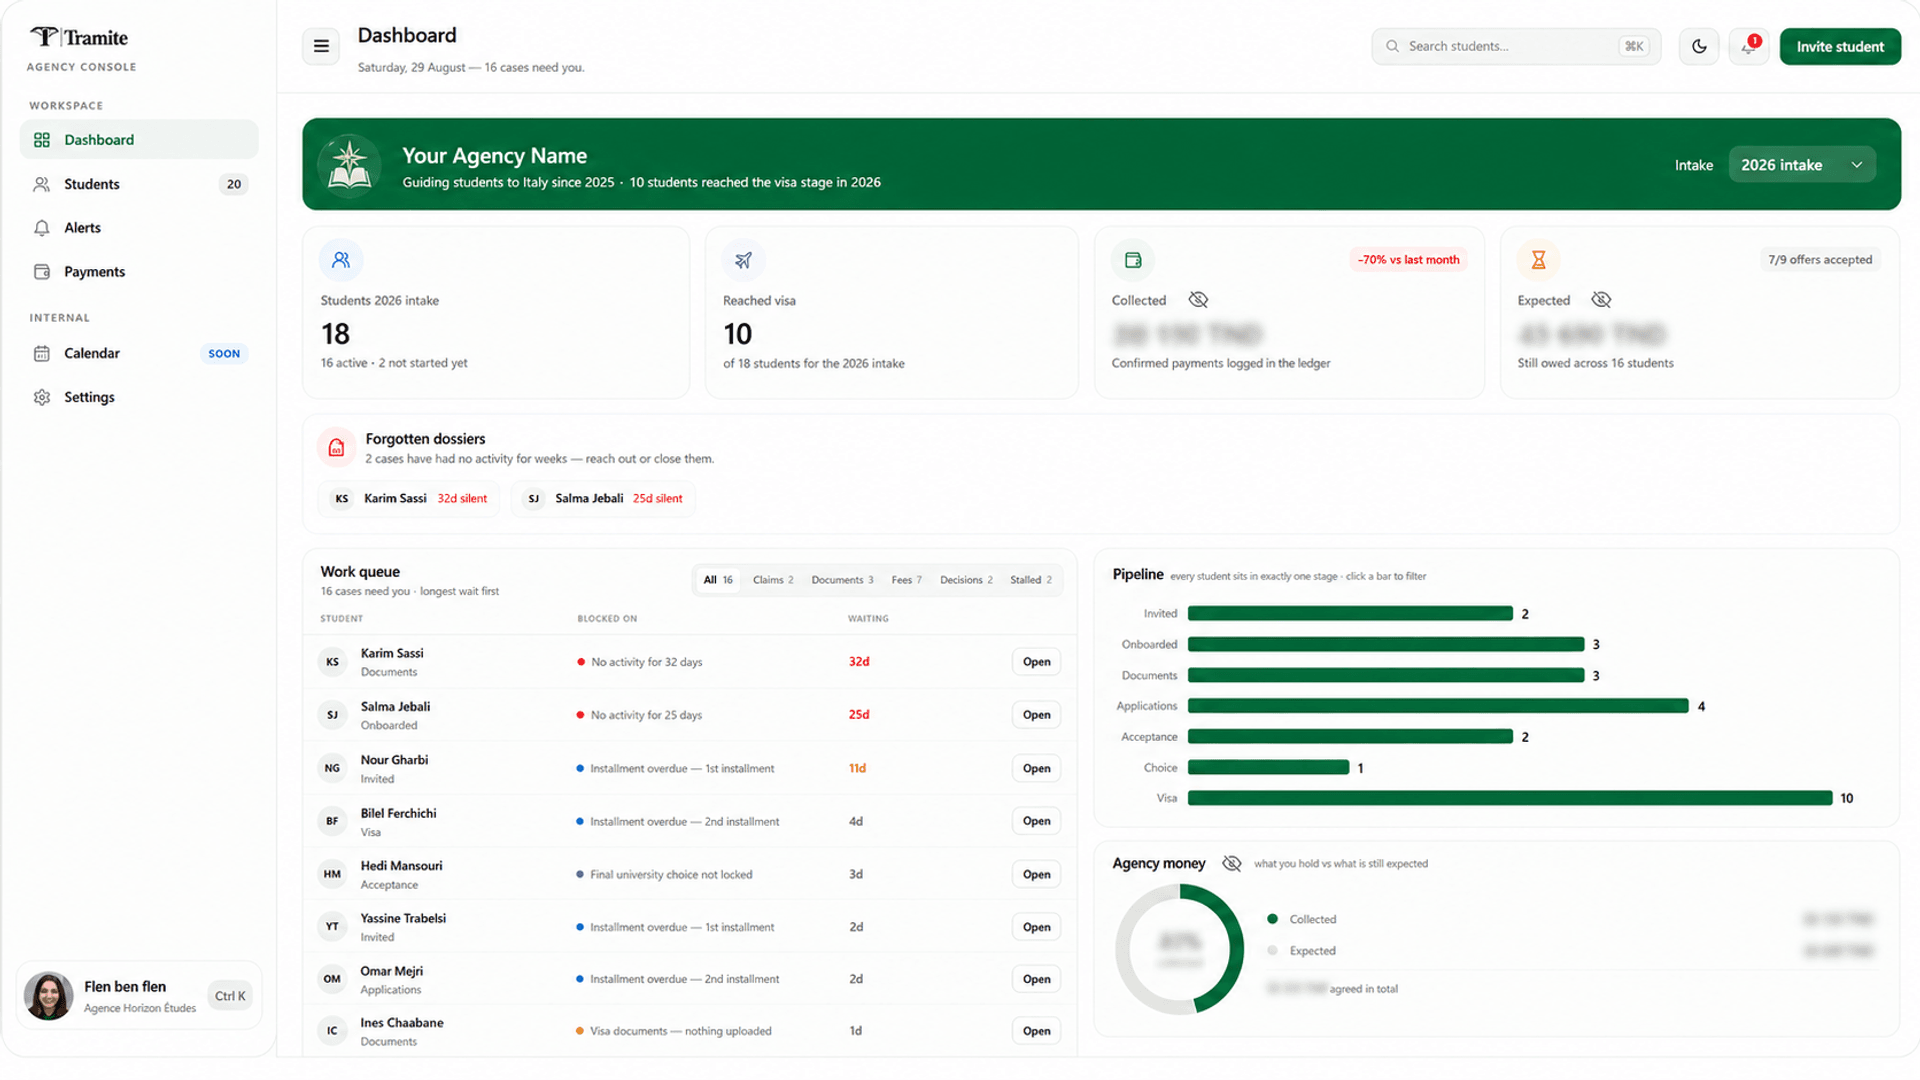Reveal the hidden Expected amount with the eye icon
Viewport: 1920px width, 1080px height.
tap(1601, 300)
